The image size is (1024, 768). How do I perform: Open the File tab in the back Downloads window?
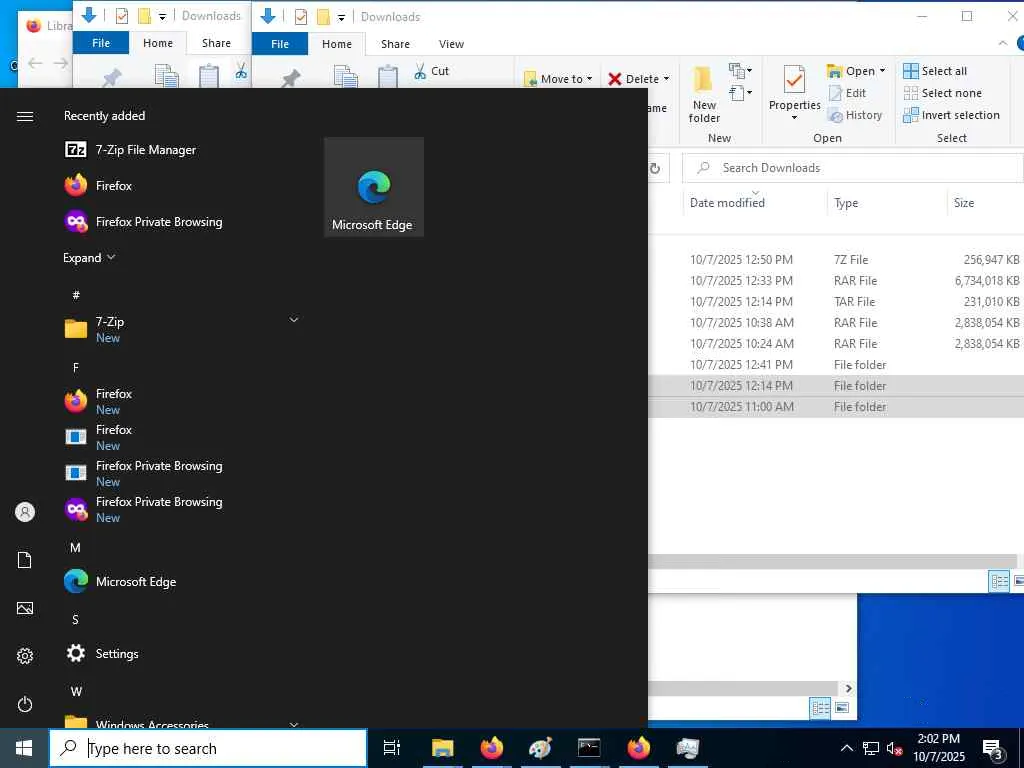(x=101, y=42)
